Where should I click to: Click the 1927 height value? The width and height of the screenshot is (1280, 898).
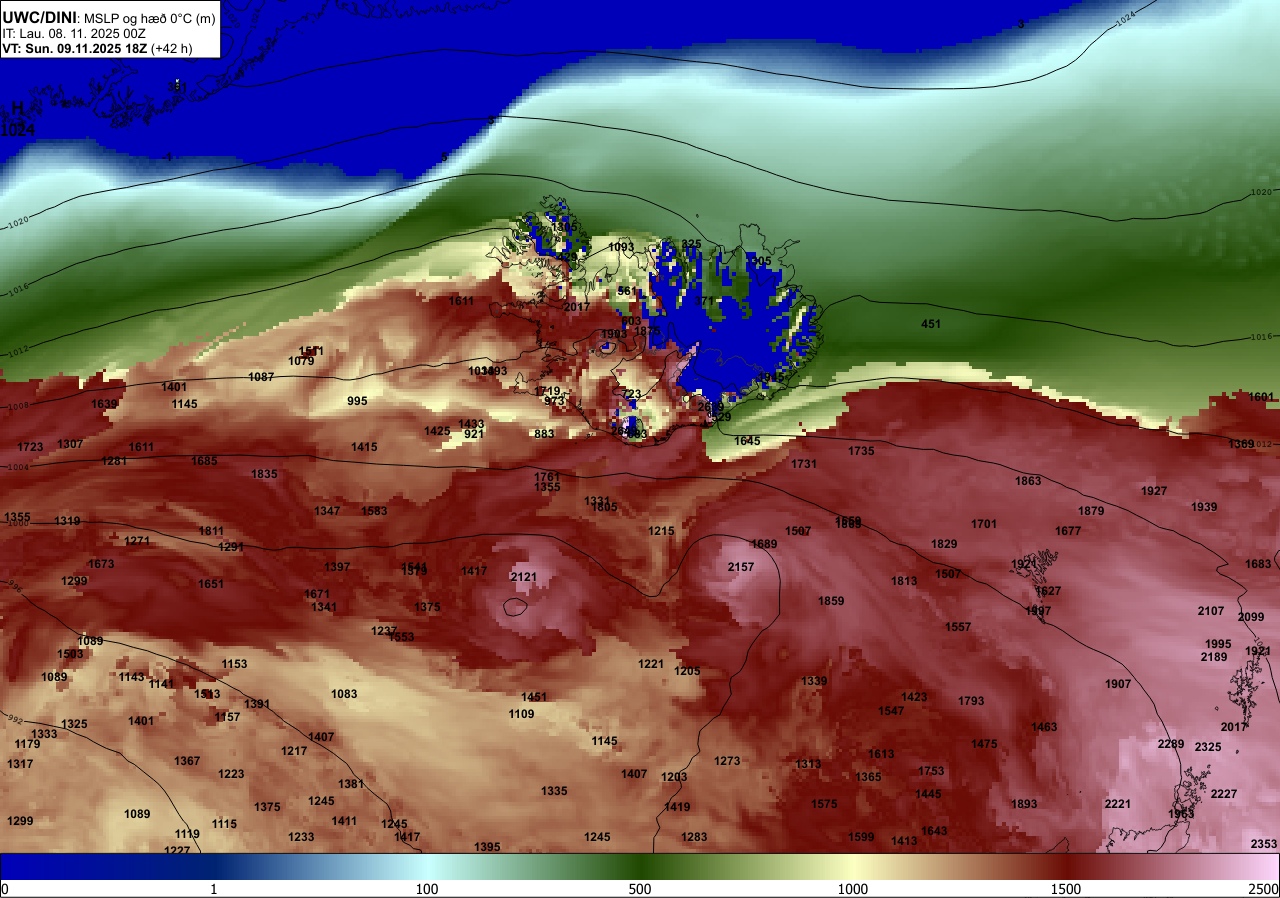pyautogui.click(x=1154, y=491)
